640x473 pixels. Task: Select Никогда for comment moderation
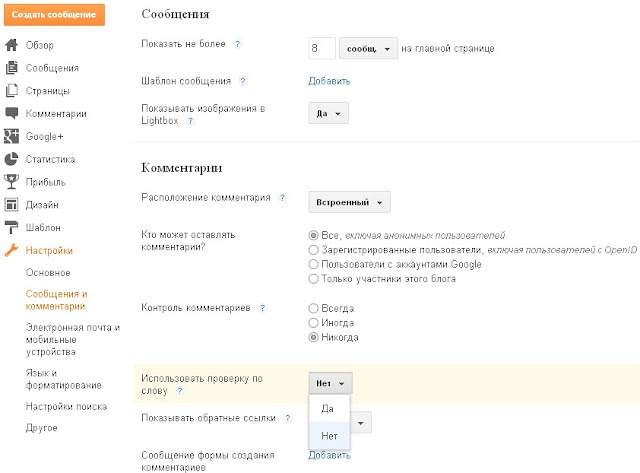pyautogui.click(x=313, y=338)
